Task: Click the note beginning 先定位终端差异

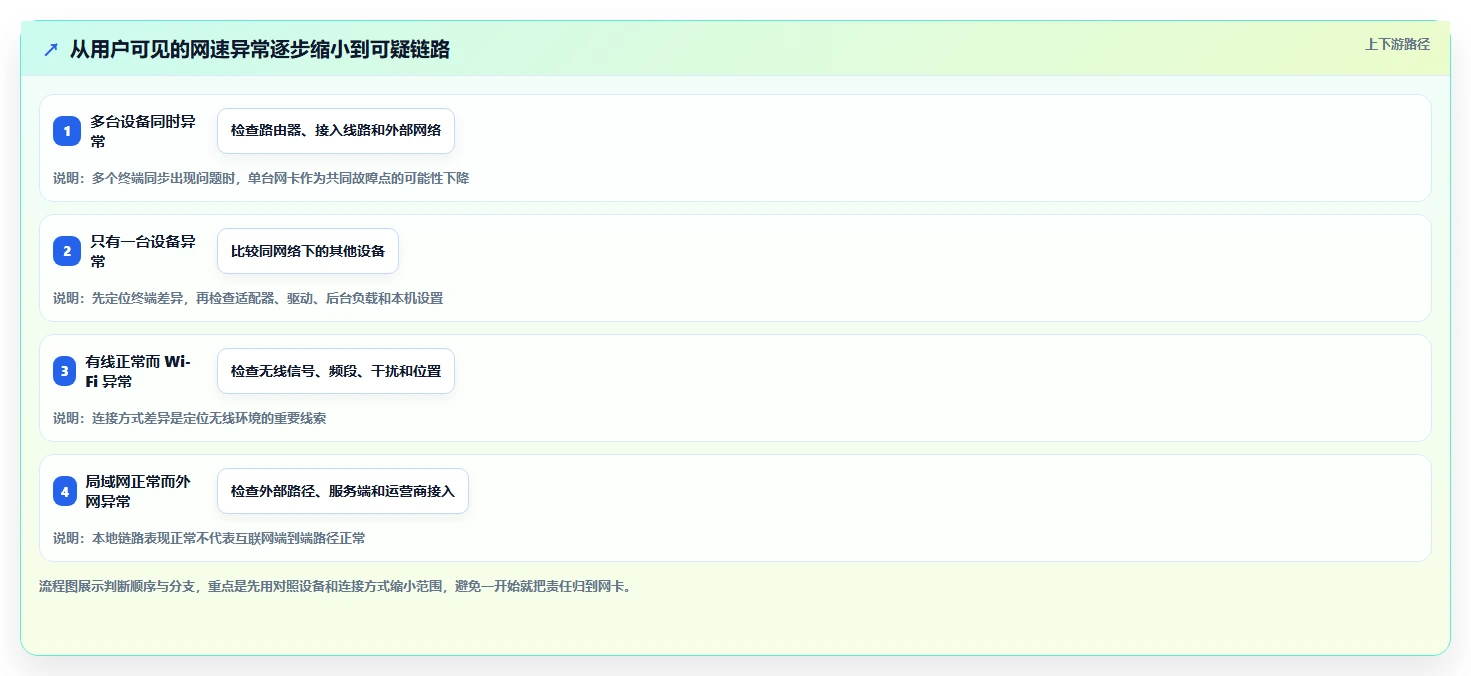Action: click(x=248, y=298)
